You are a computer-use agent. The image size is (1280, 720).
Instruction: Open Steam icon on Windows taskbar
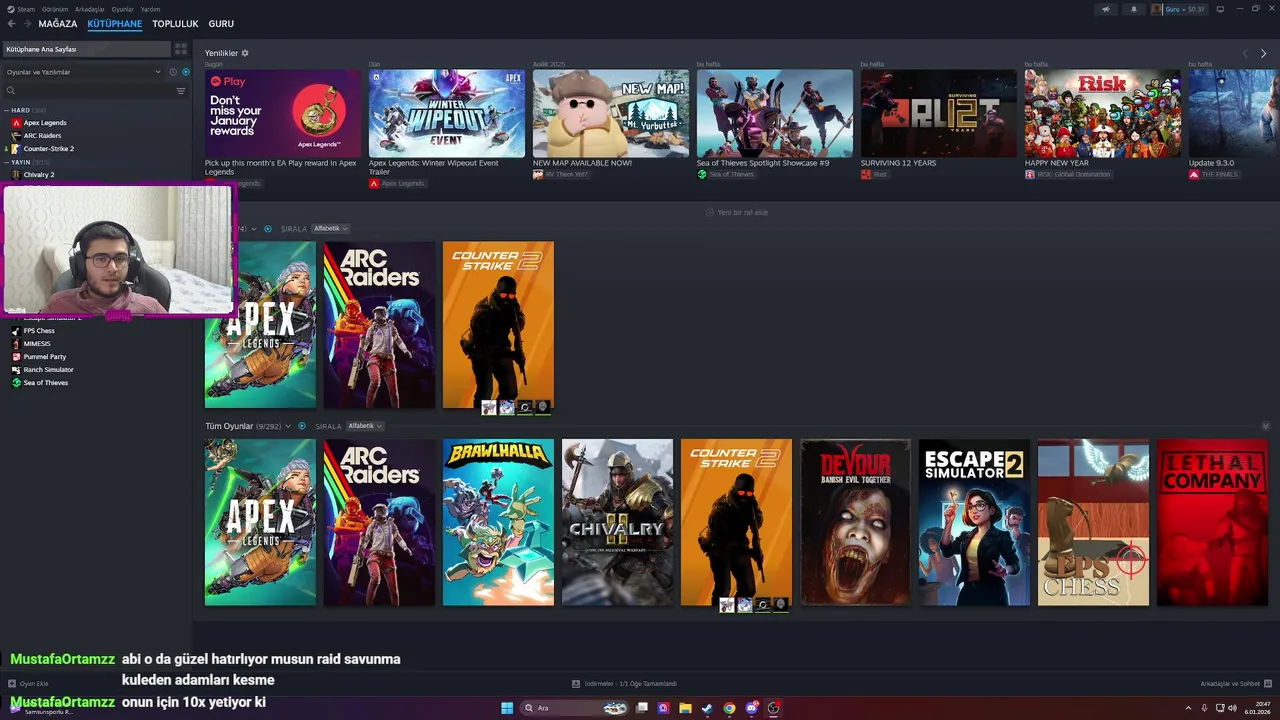(707, 708)
